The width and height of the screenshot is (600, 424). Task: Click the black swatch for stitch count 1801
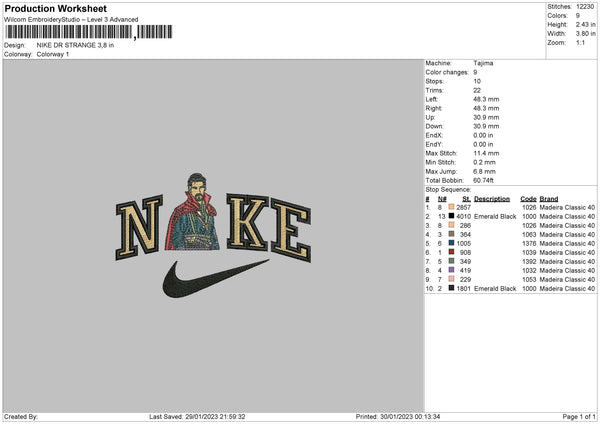pyautogui.click(x=452, y=288)
